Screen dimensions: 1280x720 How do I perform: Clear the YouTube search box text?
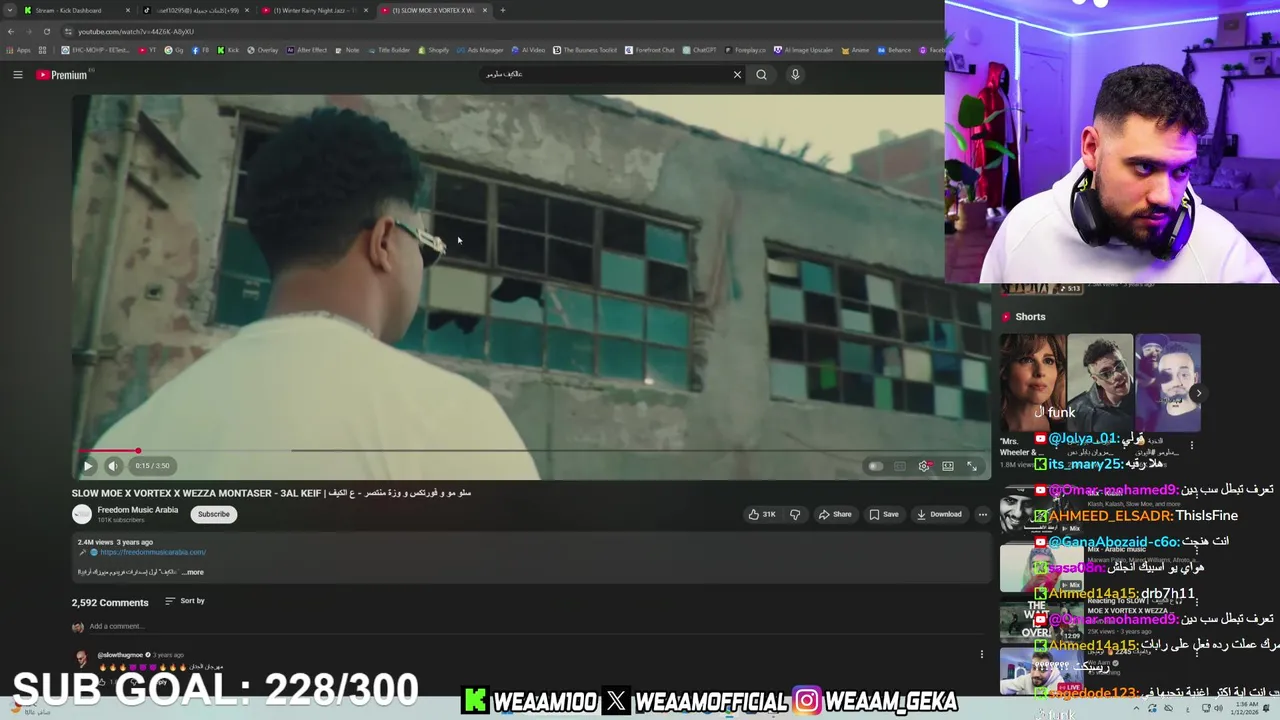pyautogui.click(x=737, y=74)
